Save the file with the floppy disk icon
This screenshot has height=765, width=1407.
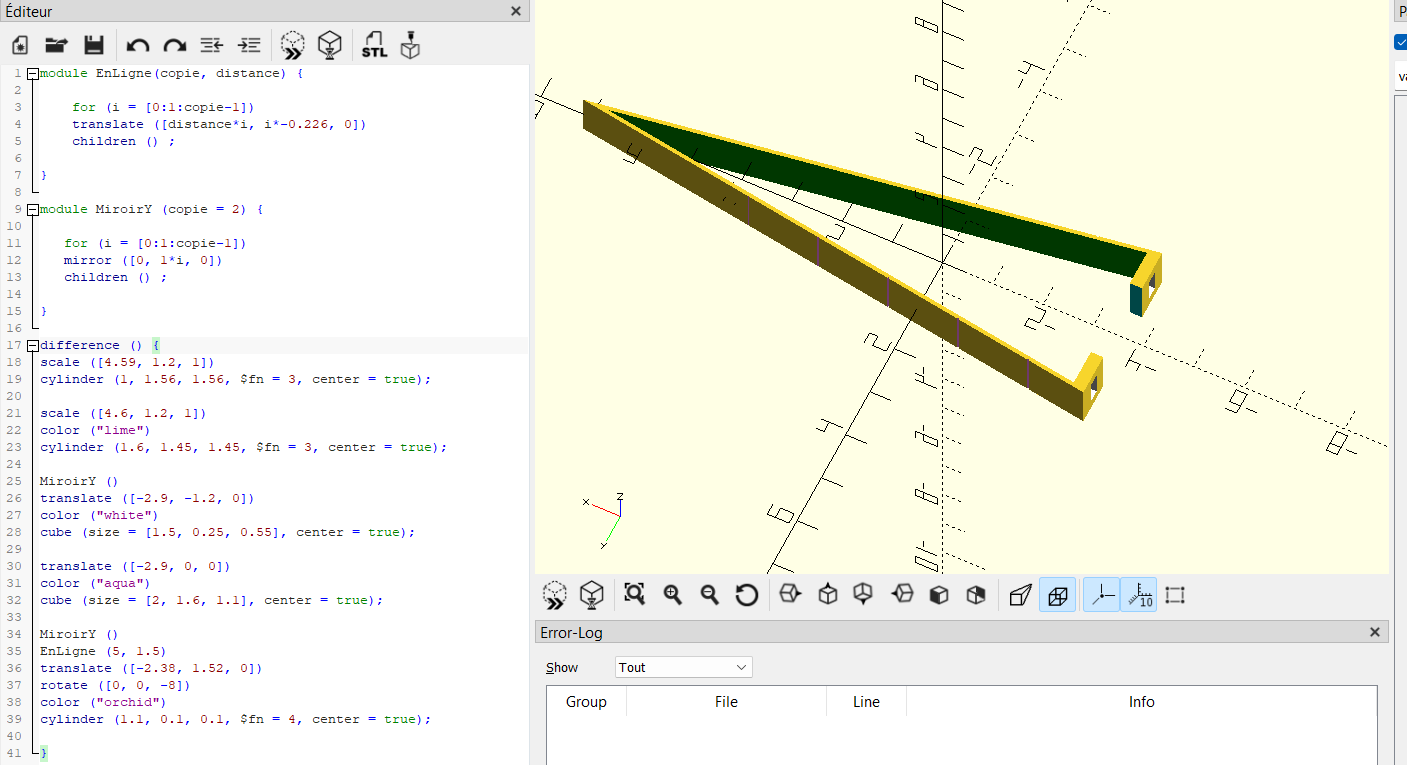click(94, 45)
